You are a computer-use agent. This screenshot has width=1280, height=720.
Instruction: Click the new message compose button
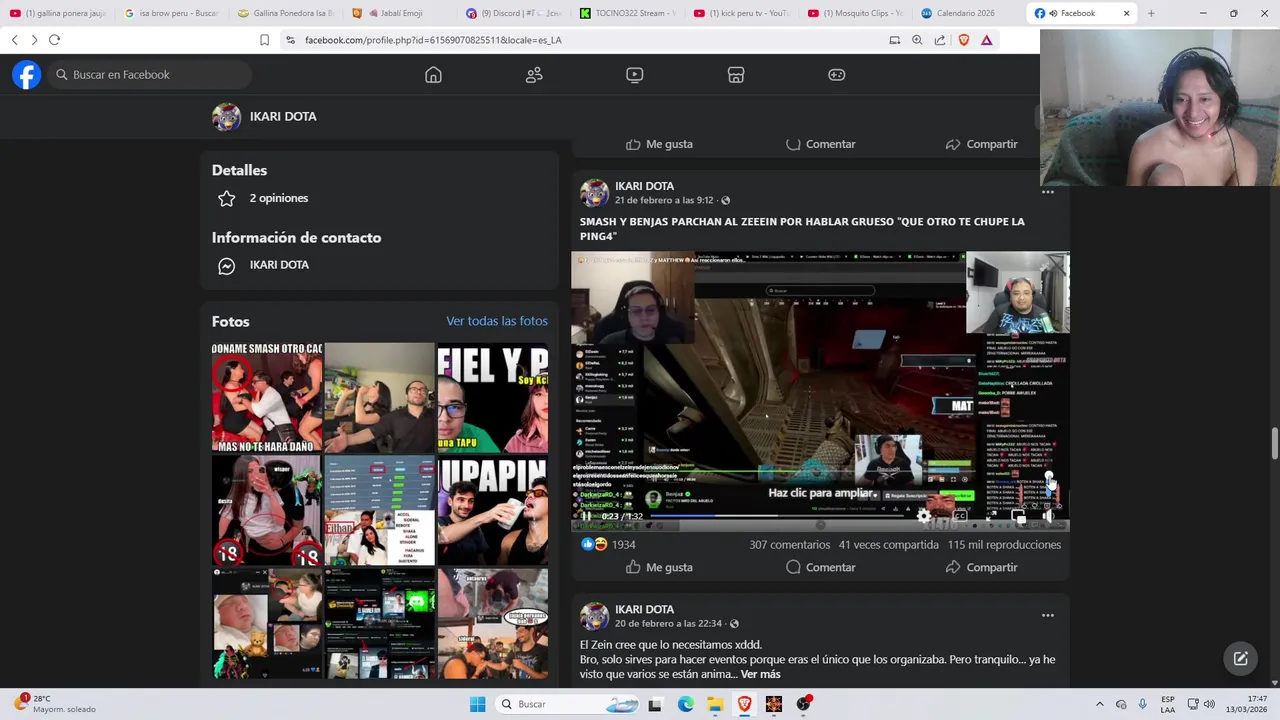point(1240,658)
